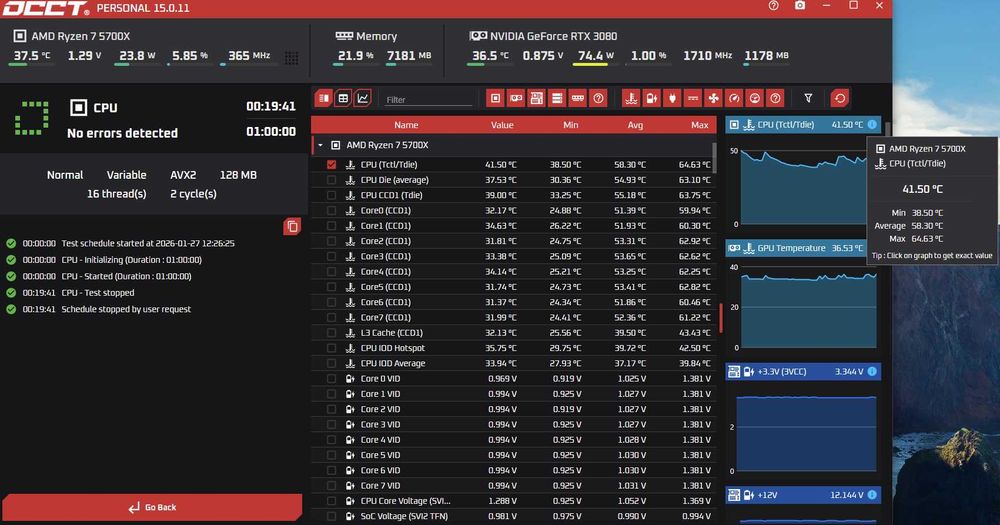Screen dimensions: 1000x525
Task: Check the CPU IOD Hotspot checkbox
Action: [331, 348]
